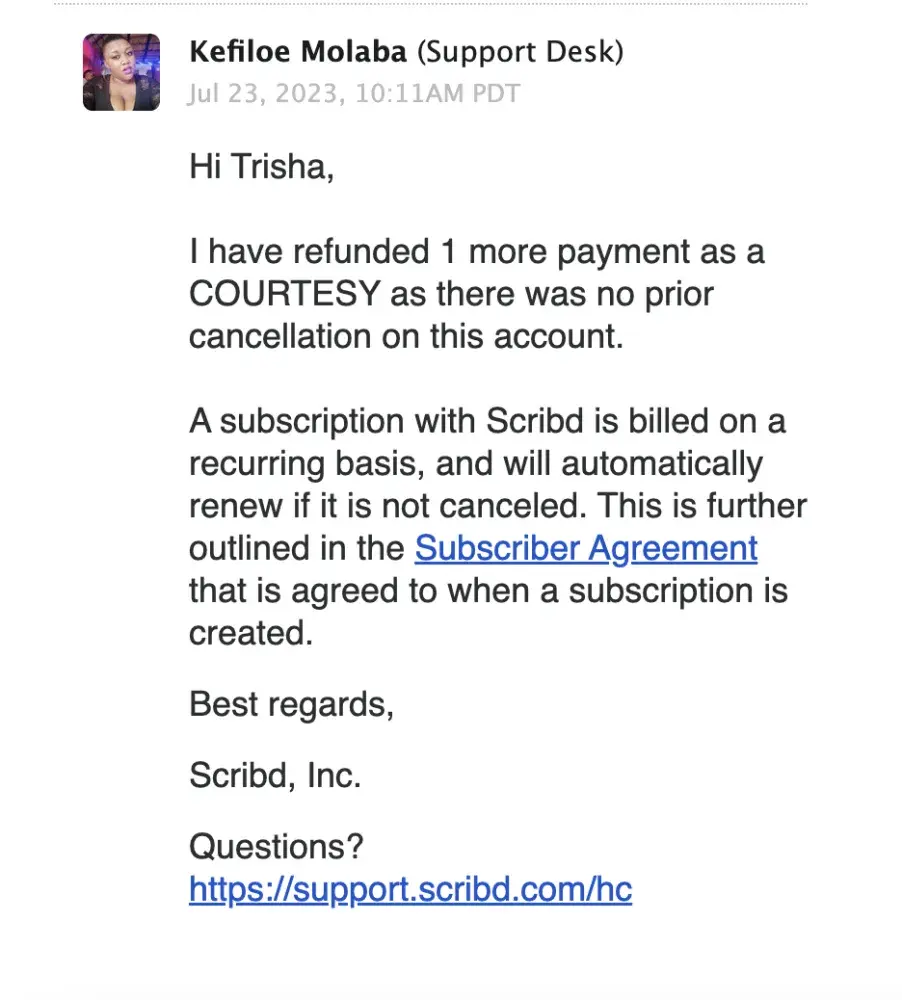Click the Questions? text
The image size is (902, 1000).
tap(276, 848)
